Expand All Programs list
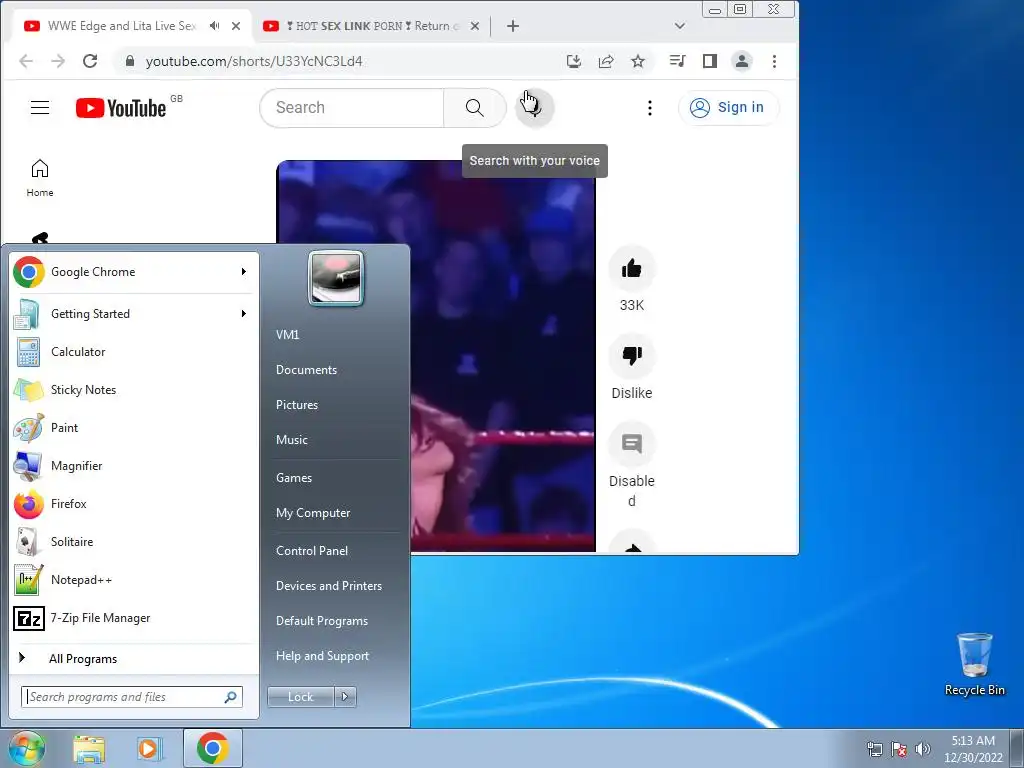Image resolution: width=1024 pixels, height=768 pixels. point(135,658)
